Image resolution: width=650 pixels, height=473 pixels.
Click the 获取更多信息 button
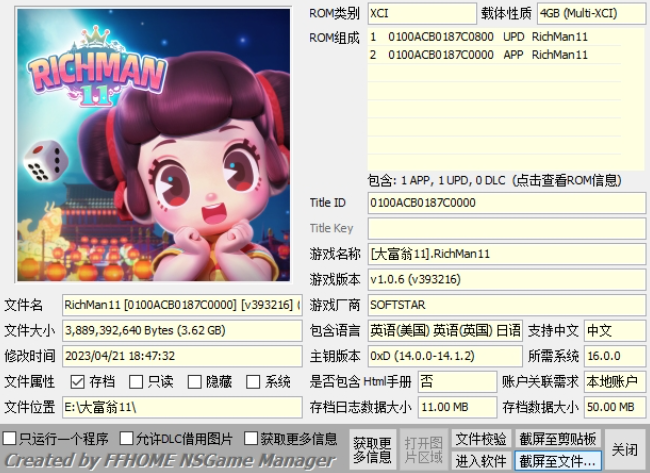point(372,450)
